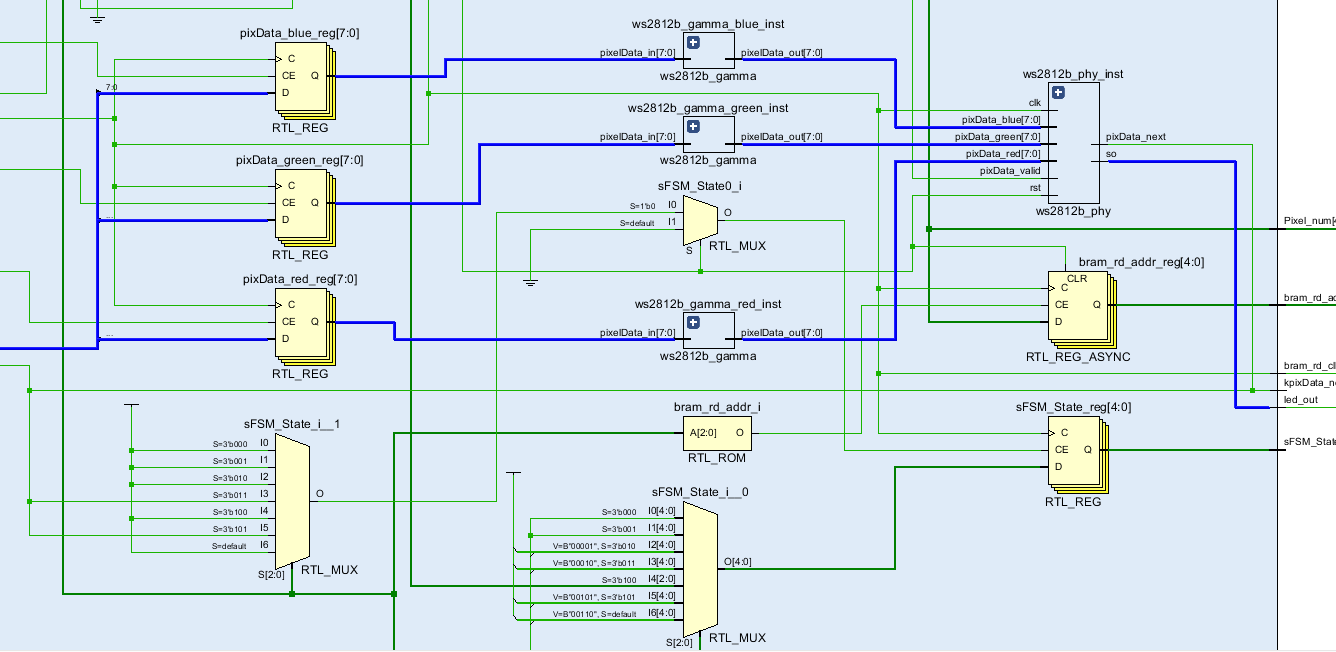Click the A[2:0] pin on bram_rd_addr_i
This screenshot has width=1336, height=652.
[702, 433]
